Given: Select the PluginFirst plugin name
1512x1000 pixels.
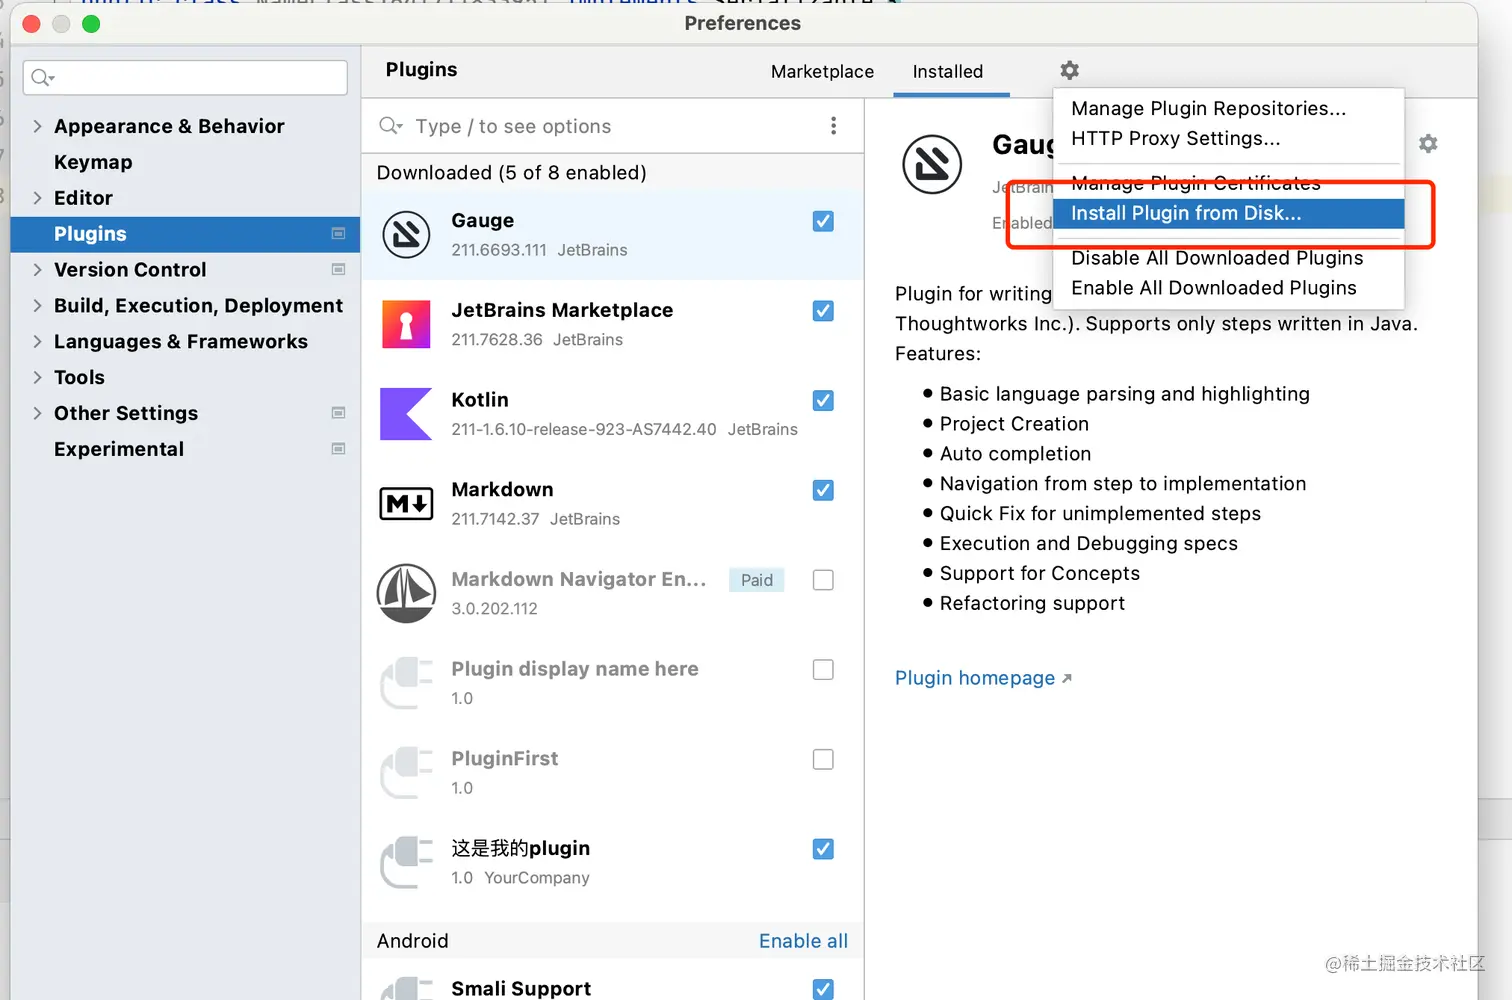Looking at the screenshot, I should 505,759.
